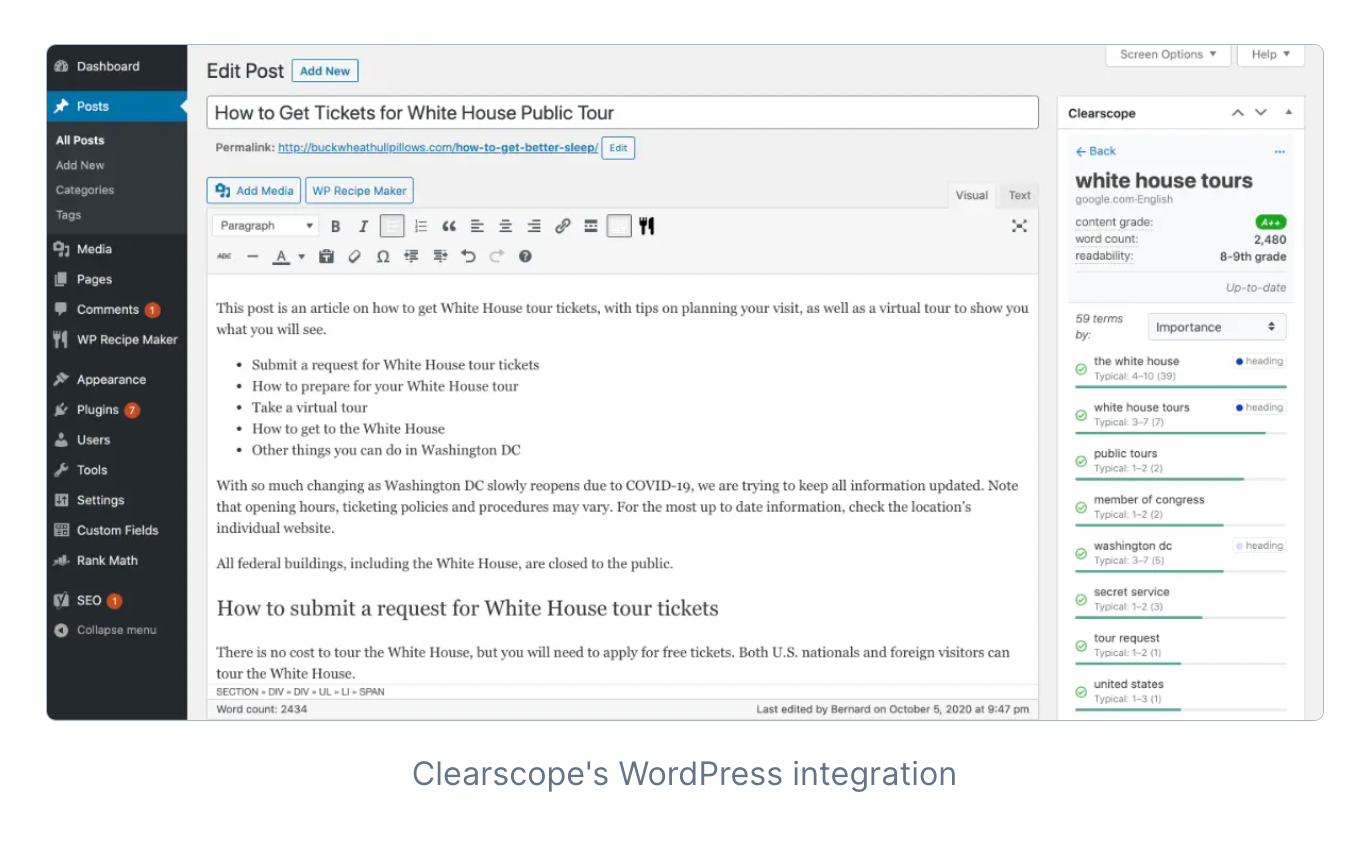Screen dimensions: 1372x842
Task: Open the permalink URL link
Action: 438,148
